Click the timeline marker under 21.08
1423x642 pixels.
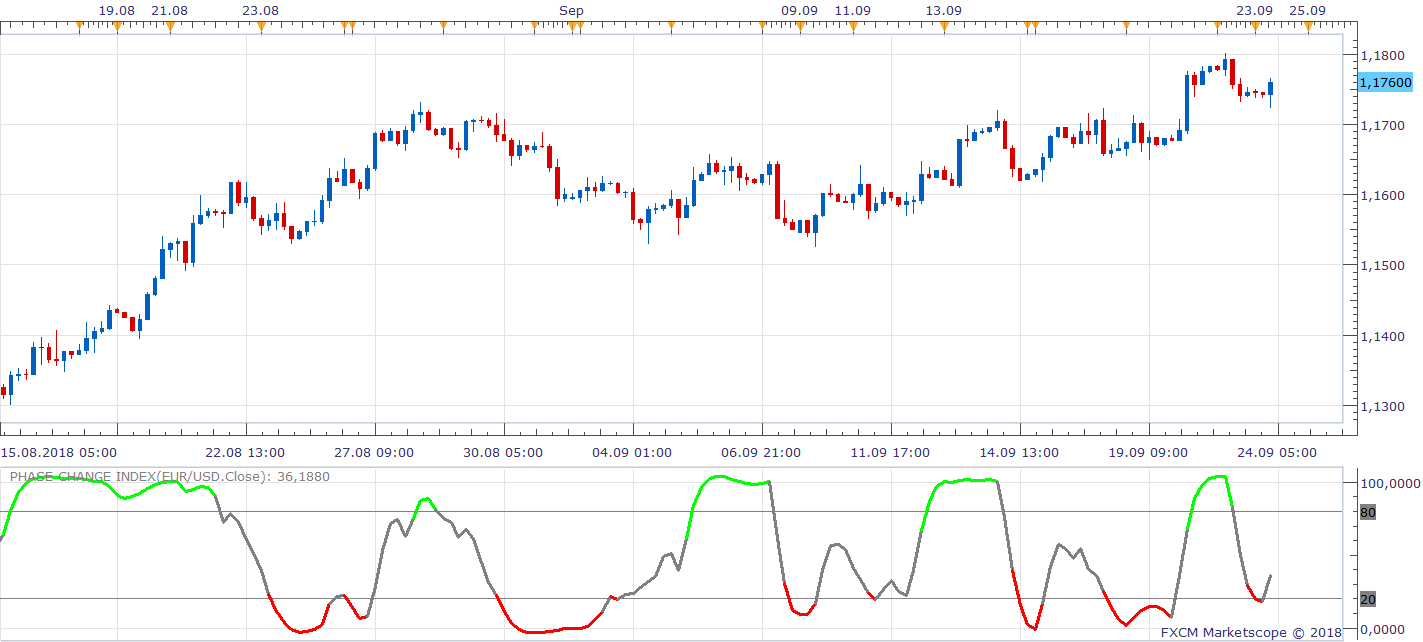pos(170,27)
